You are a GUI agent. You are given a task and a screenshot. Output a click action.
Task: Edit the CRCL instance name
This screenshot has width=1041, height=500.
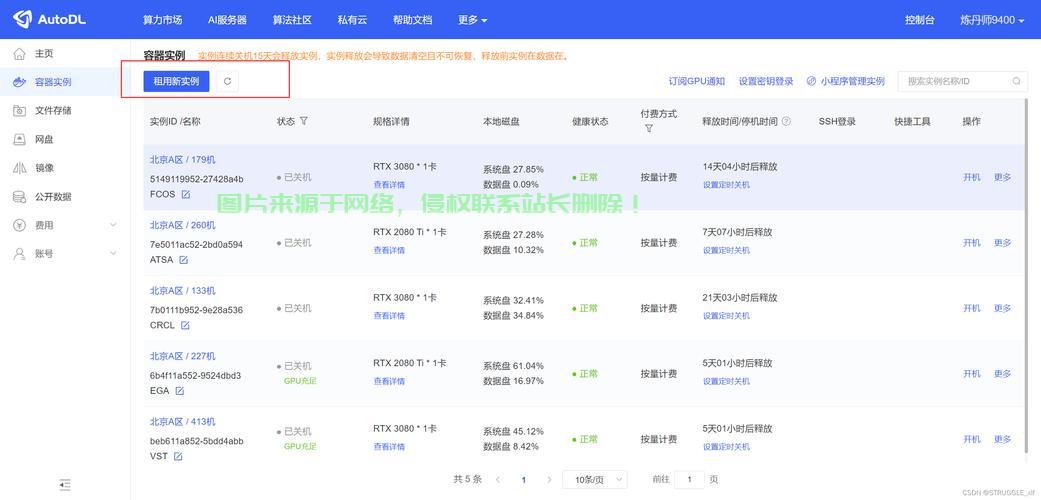point(185,325)
